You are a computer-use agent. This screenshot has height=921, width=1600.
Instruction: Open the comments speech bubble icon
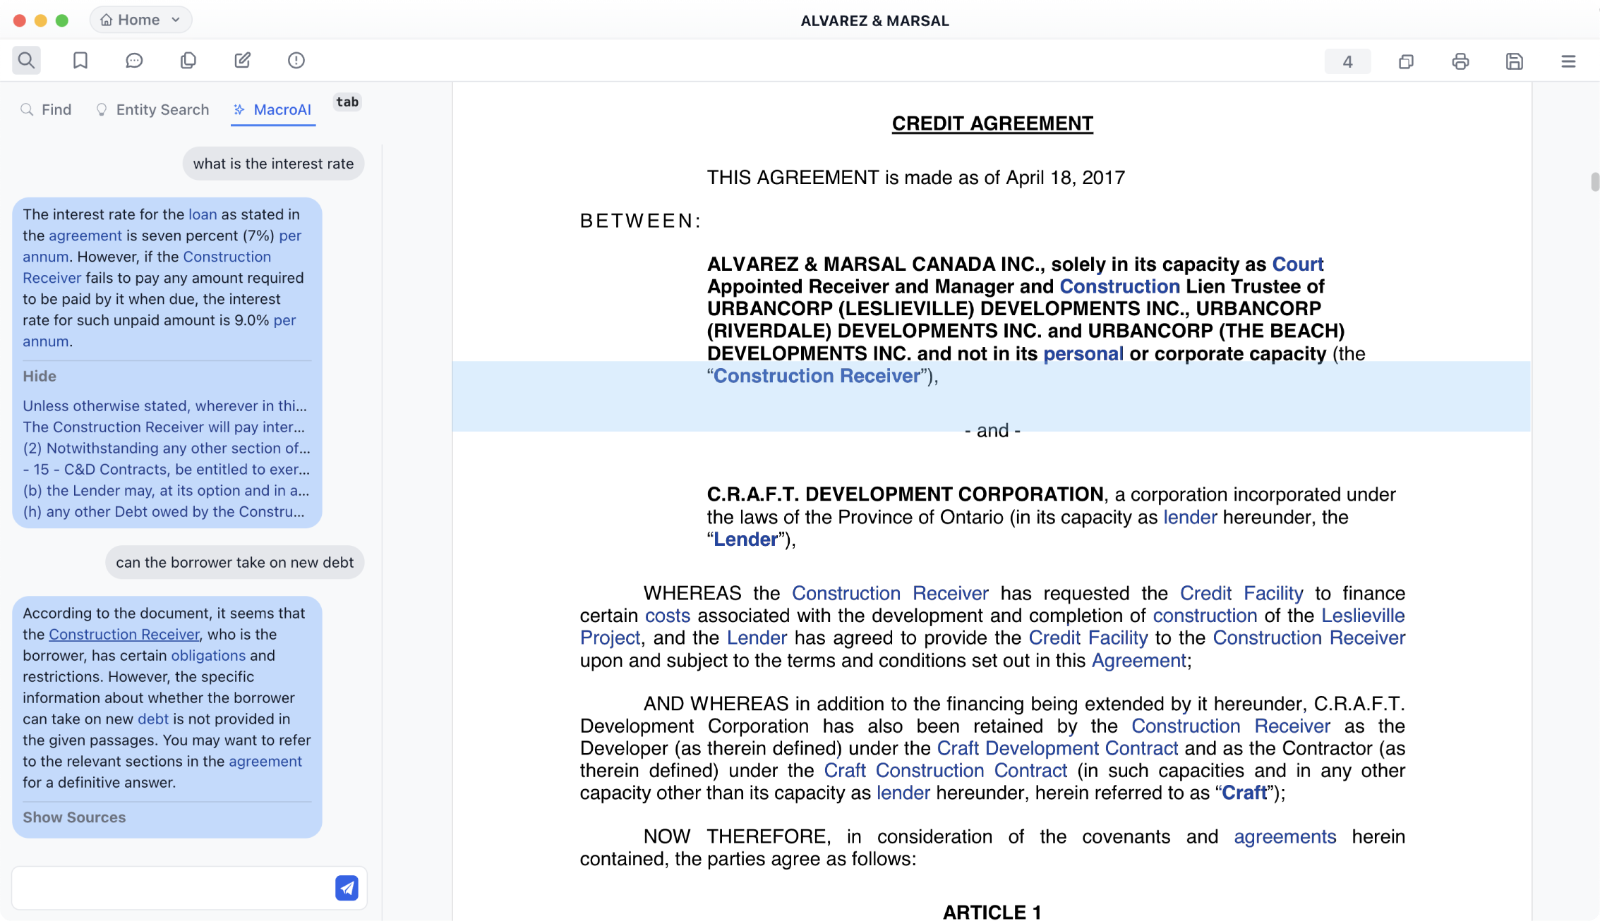[x=134, y=60]
